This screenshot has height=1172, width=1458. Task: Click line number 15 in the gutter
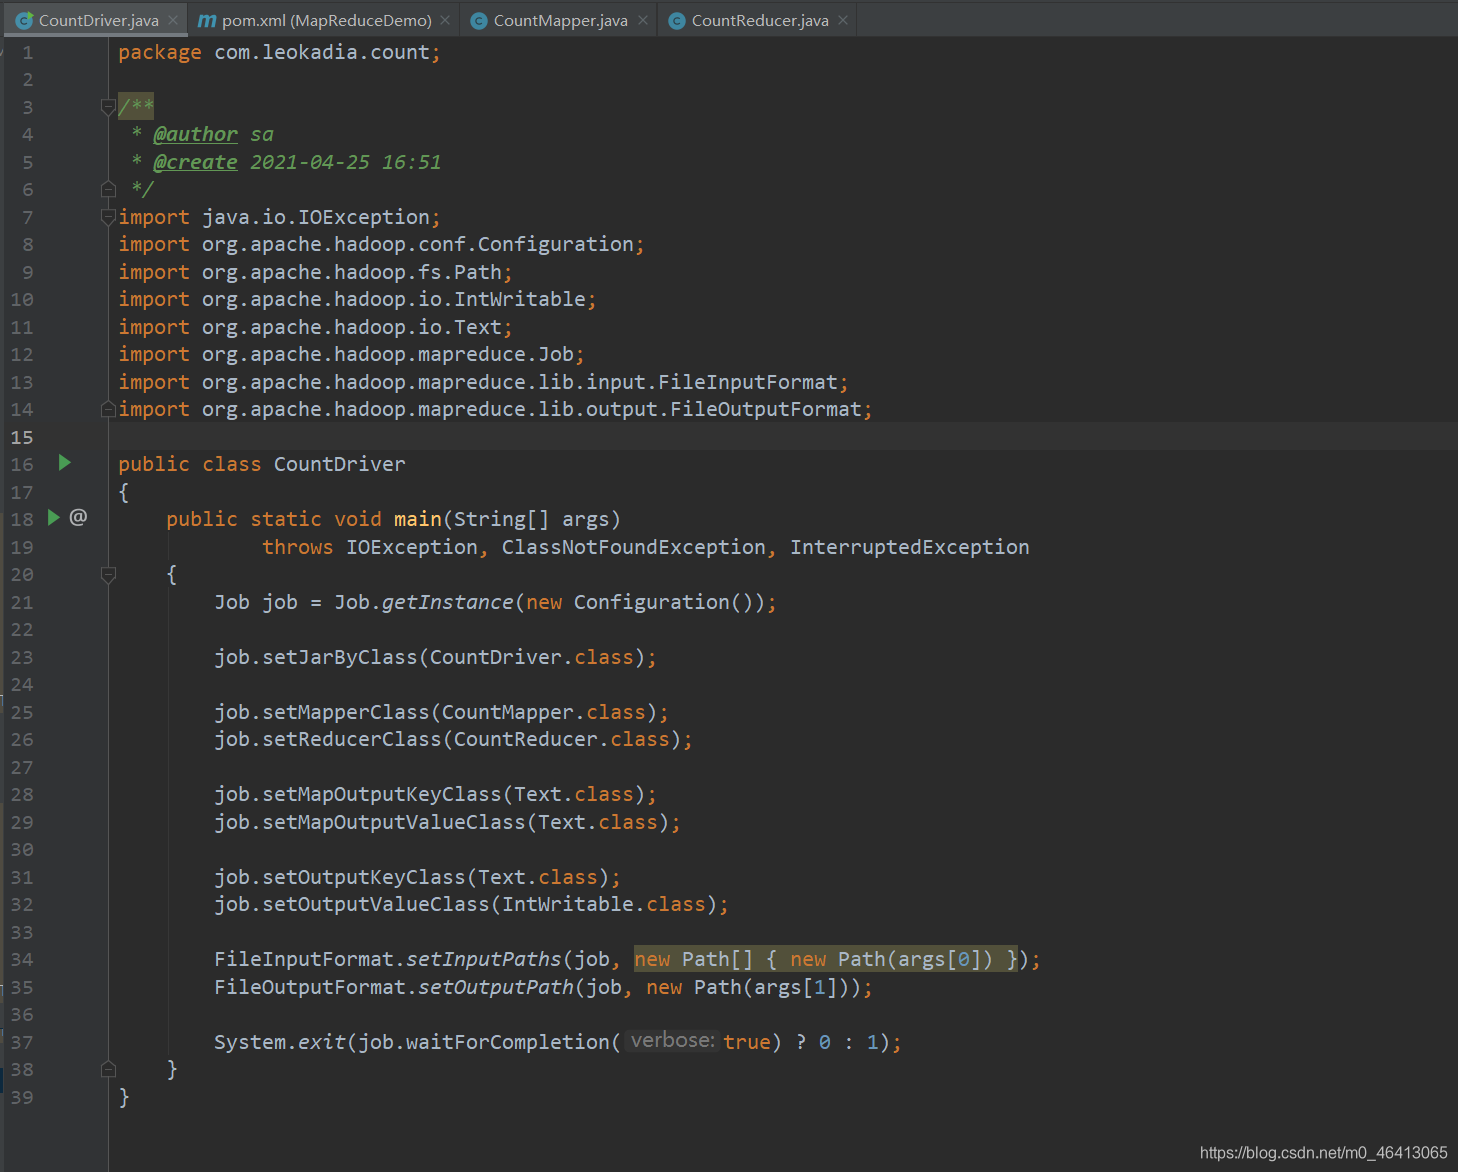tap(22, 437)
